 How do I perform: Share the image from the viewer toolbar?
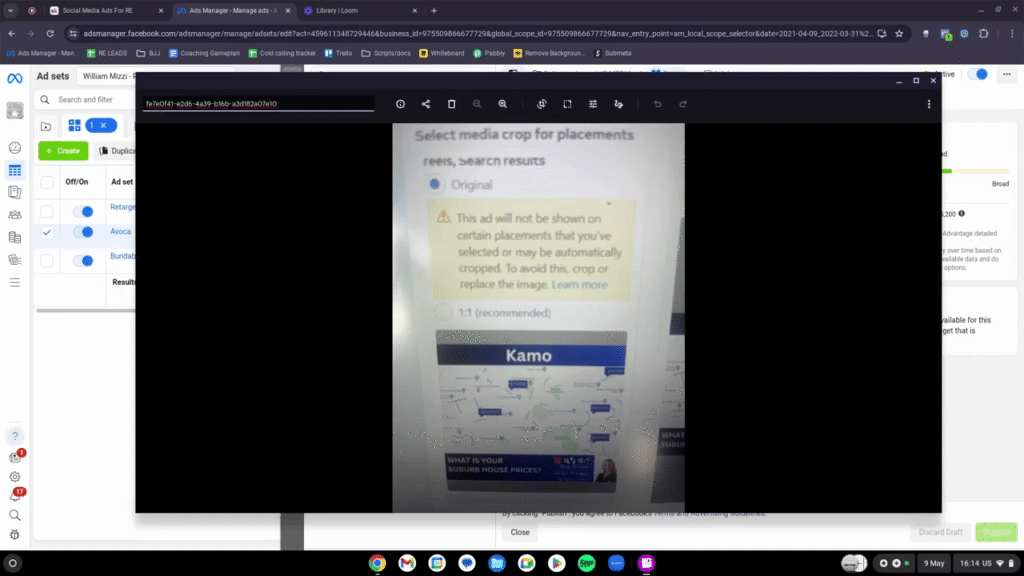426,104
